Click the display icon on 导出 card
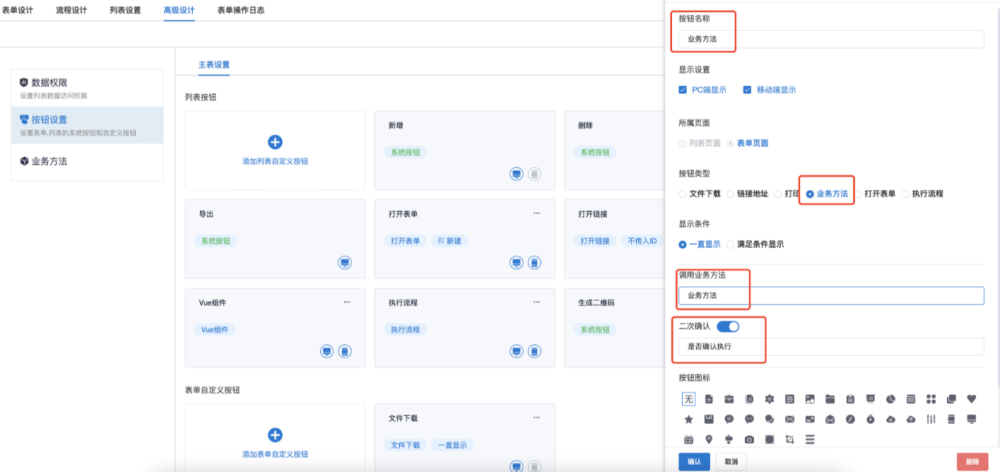The image size is (1000, 472). pos(344,262)
